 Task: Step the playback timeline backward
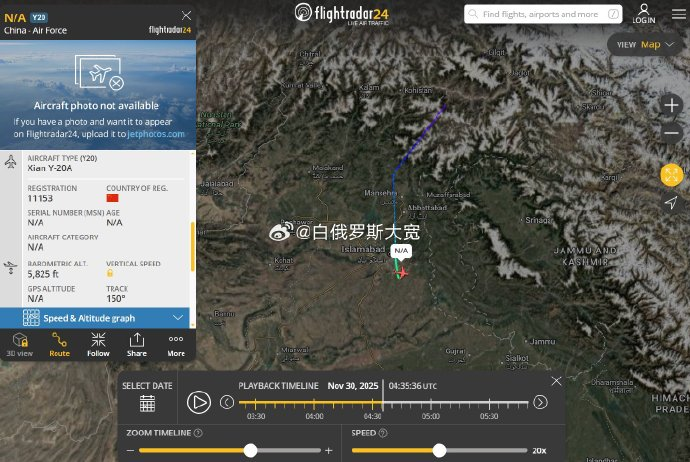coord(227,402)
